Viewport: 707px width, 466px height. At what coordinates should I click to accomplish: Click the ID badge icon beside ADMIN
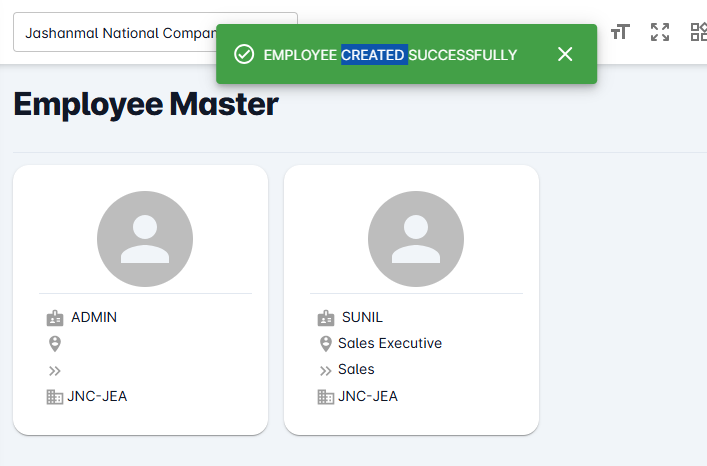point(55,318)
